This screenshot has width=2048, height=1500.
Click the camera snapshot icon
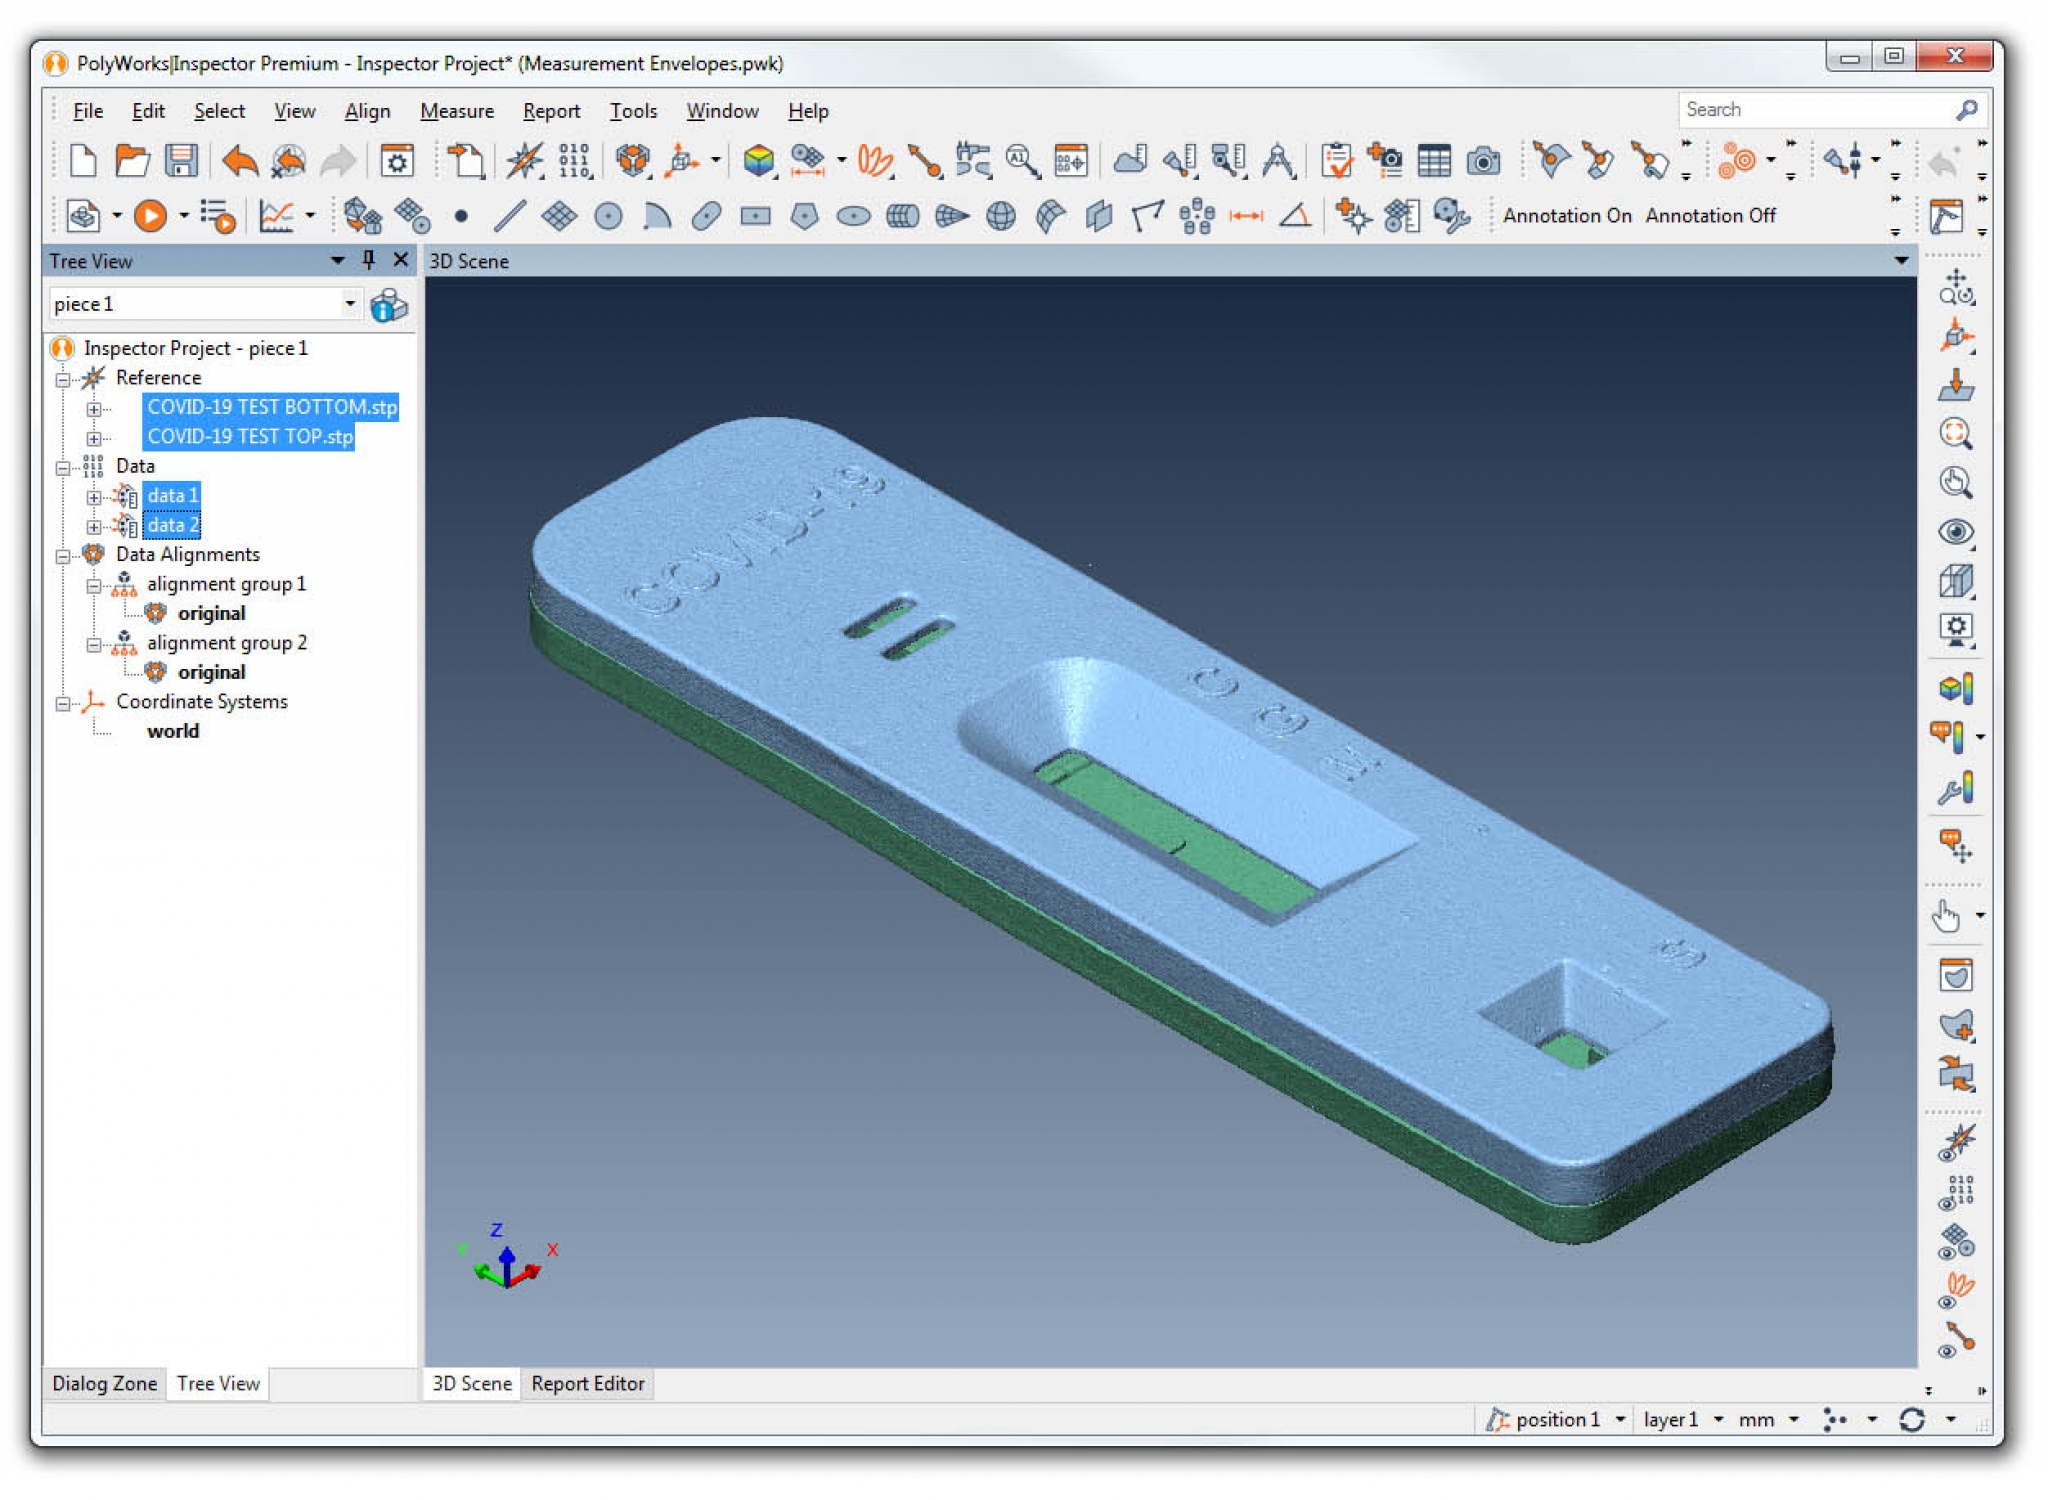1483,160
